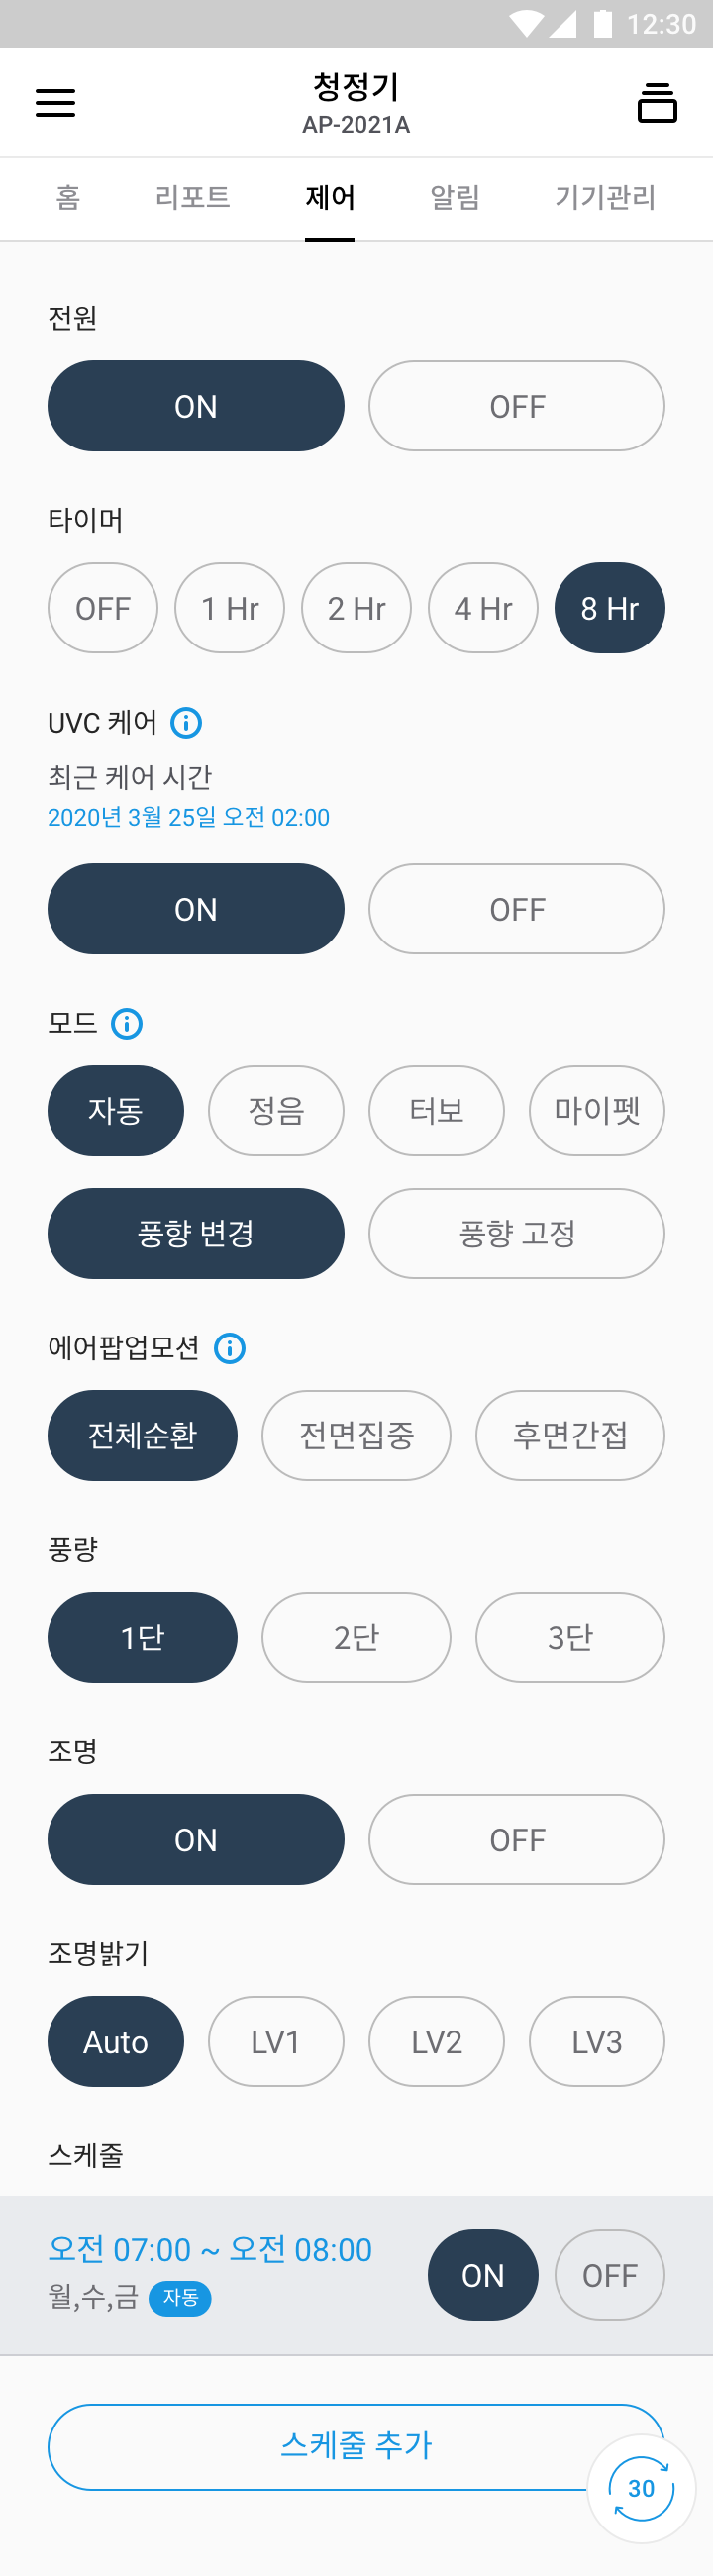Open the hamburger menu

coord(56,103)
